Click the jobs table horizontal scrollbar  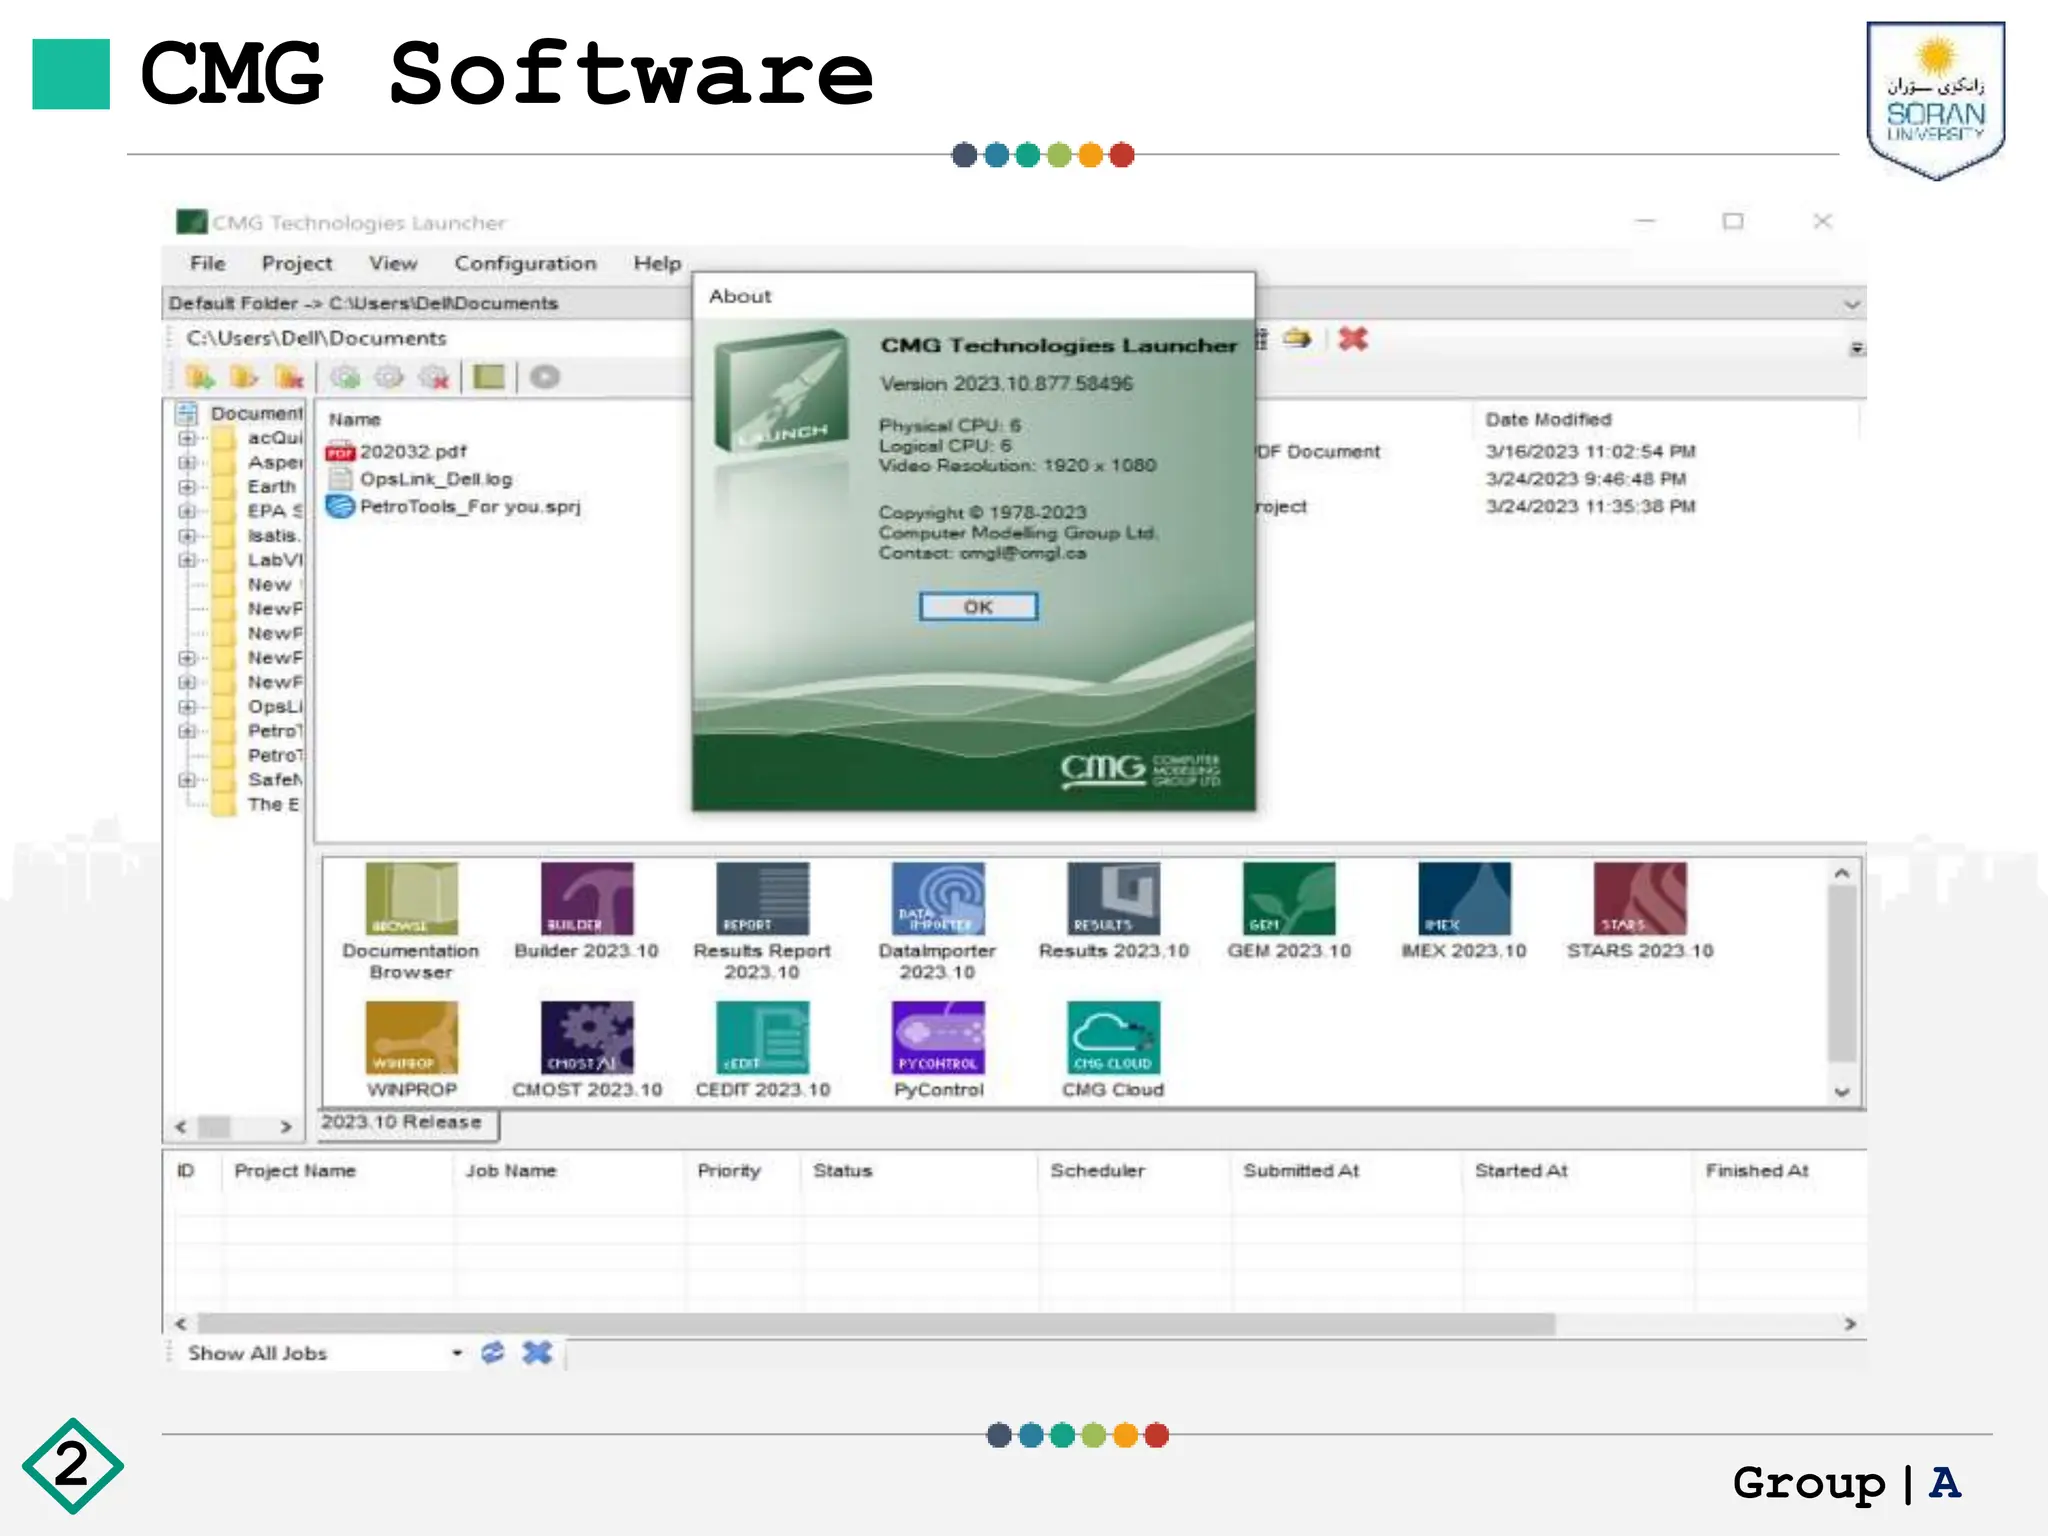pos(876,1324)
